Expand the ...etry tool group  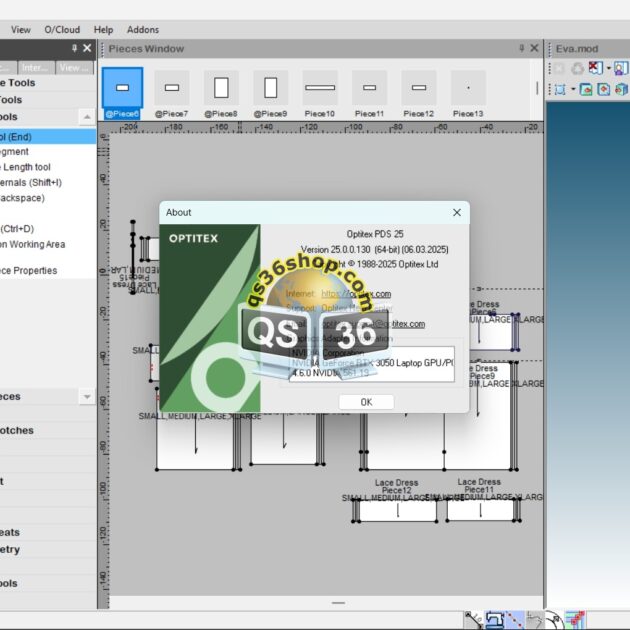48,549
